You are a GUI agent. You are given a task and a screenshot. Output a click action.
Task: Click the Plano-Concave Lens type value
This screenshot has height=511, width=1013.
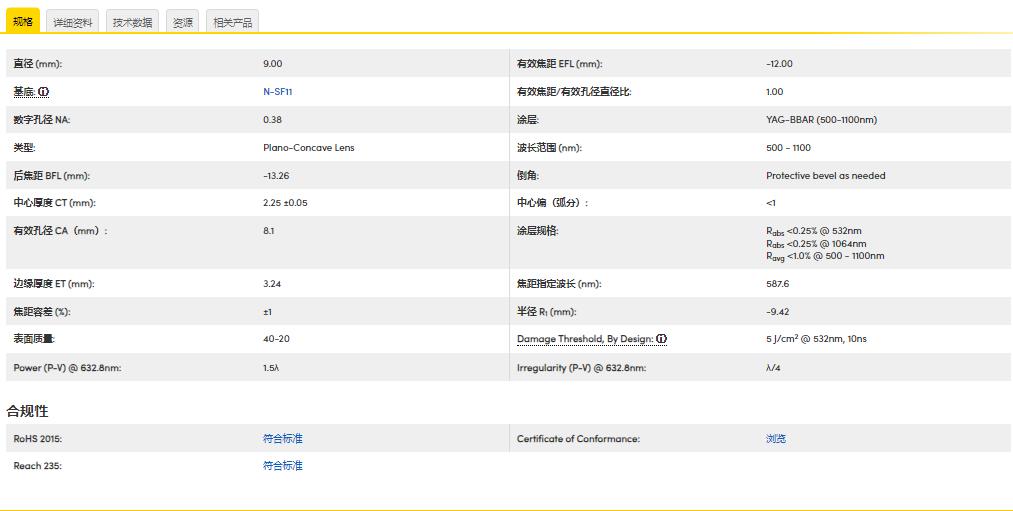309,147
